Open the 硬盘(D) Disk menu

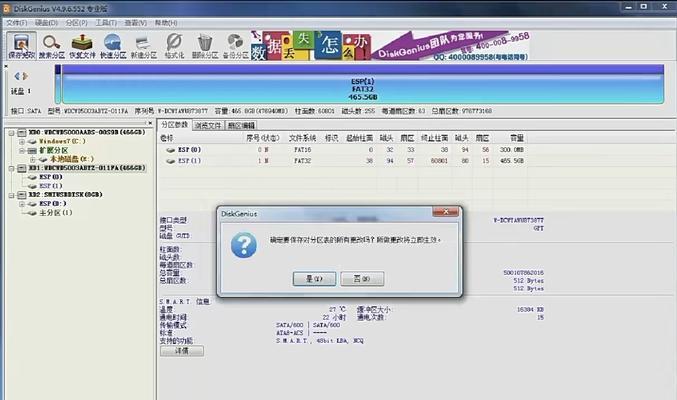tap(46, 22)
